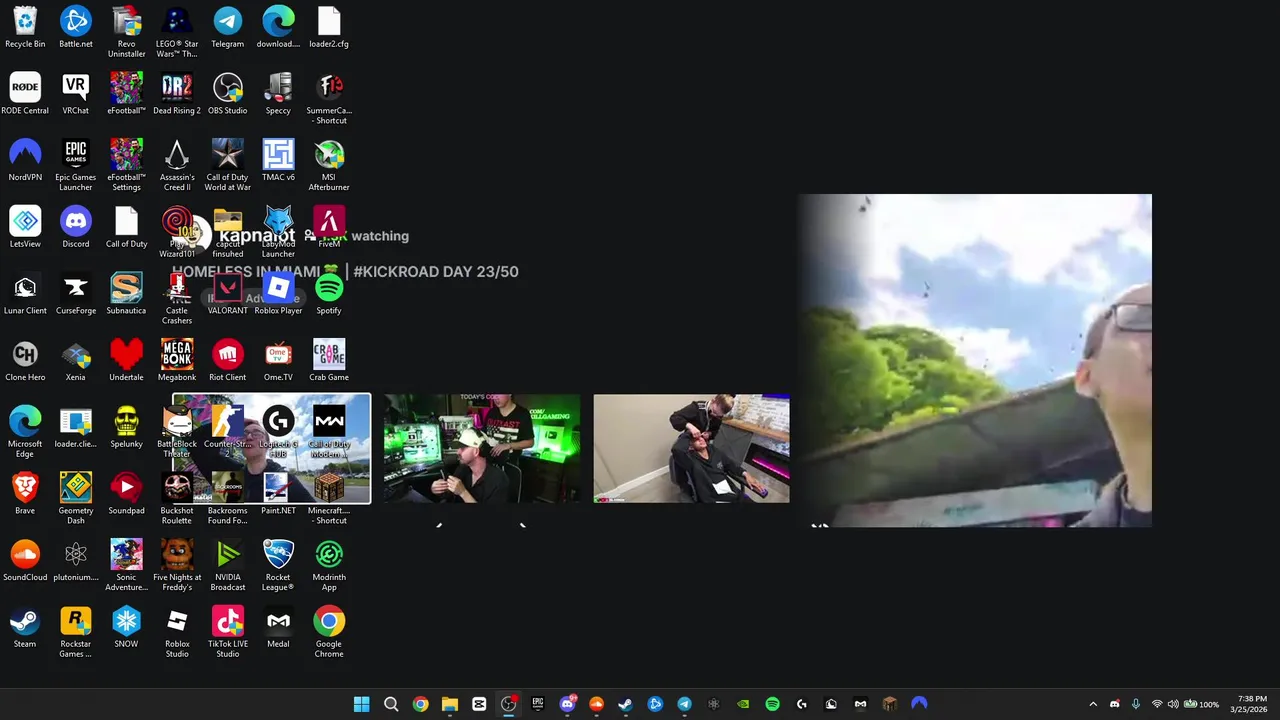
Task: Open Google Chrome desktop shortcut
Action: 329,633
